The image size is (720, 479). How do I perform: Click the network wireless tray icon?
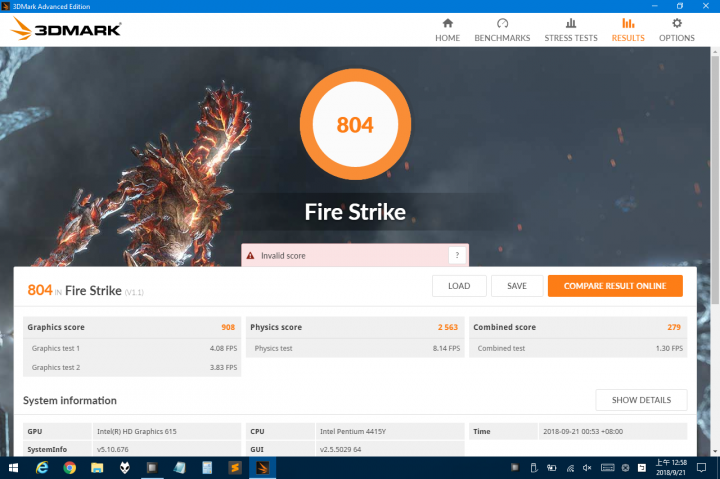570,468
